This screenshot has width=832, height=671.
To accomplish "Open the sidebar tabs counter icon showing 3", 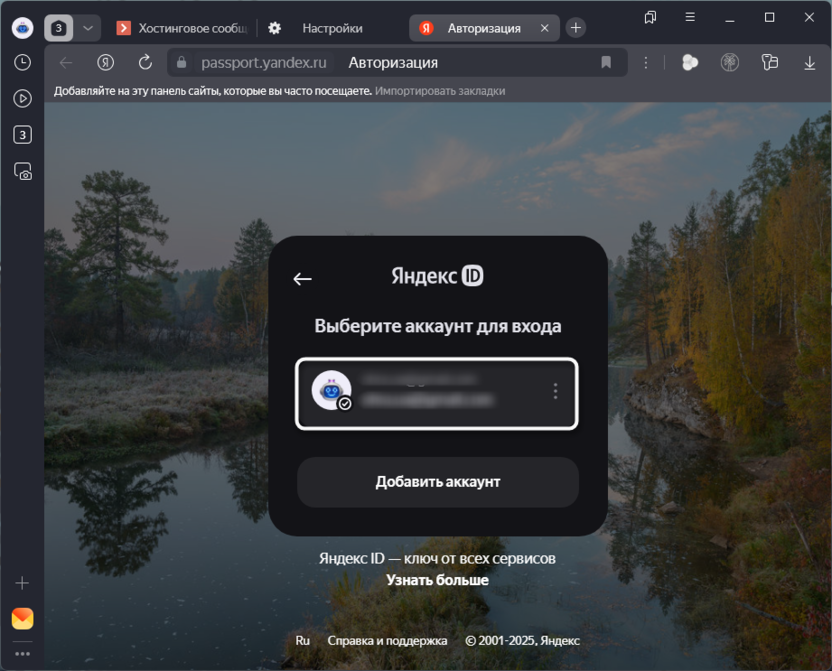I will point(22,135).
